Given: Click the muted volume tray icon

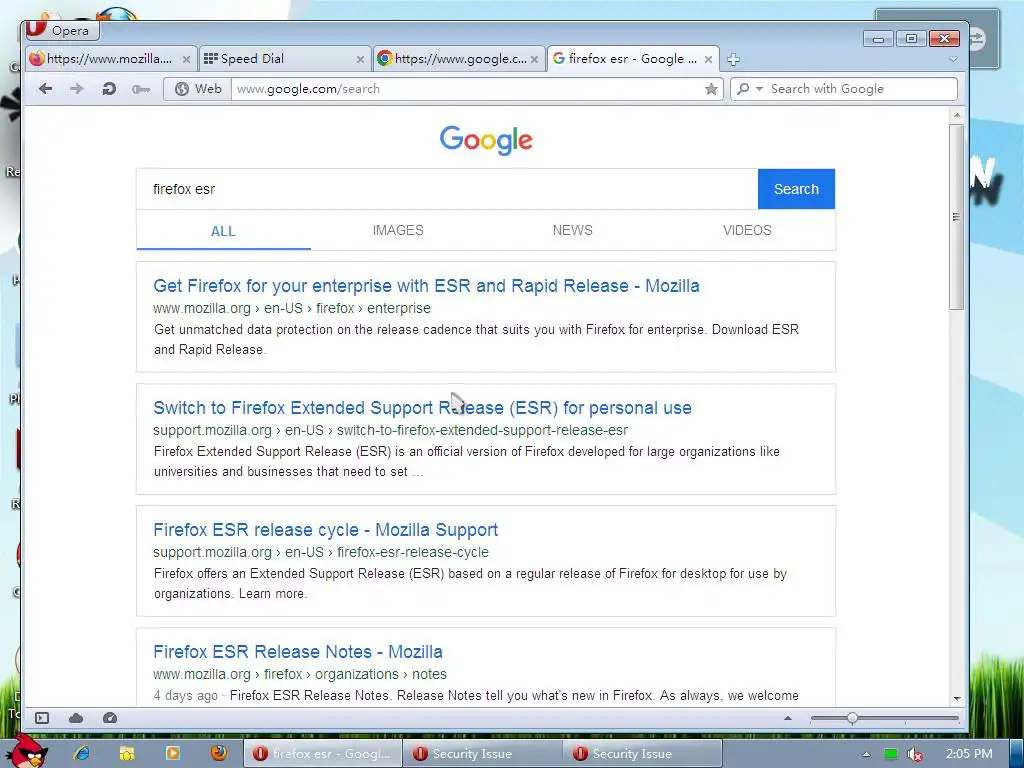Looking at the screenshot, I should [914, 754].
